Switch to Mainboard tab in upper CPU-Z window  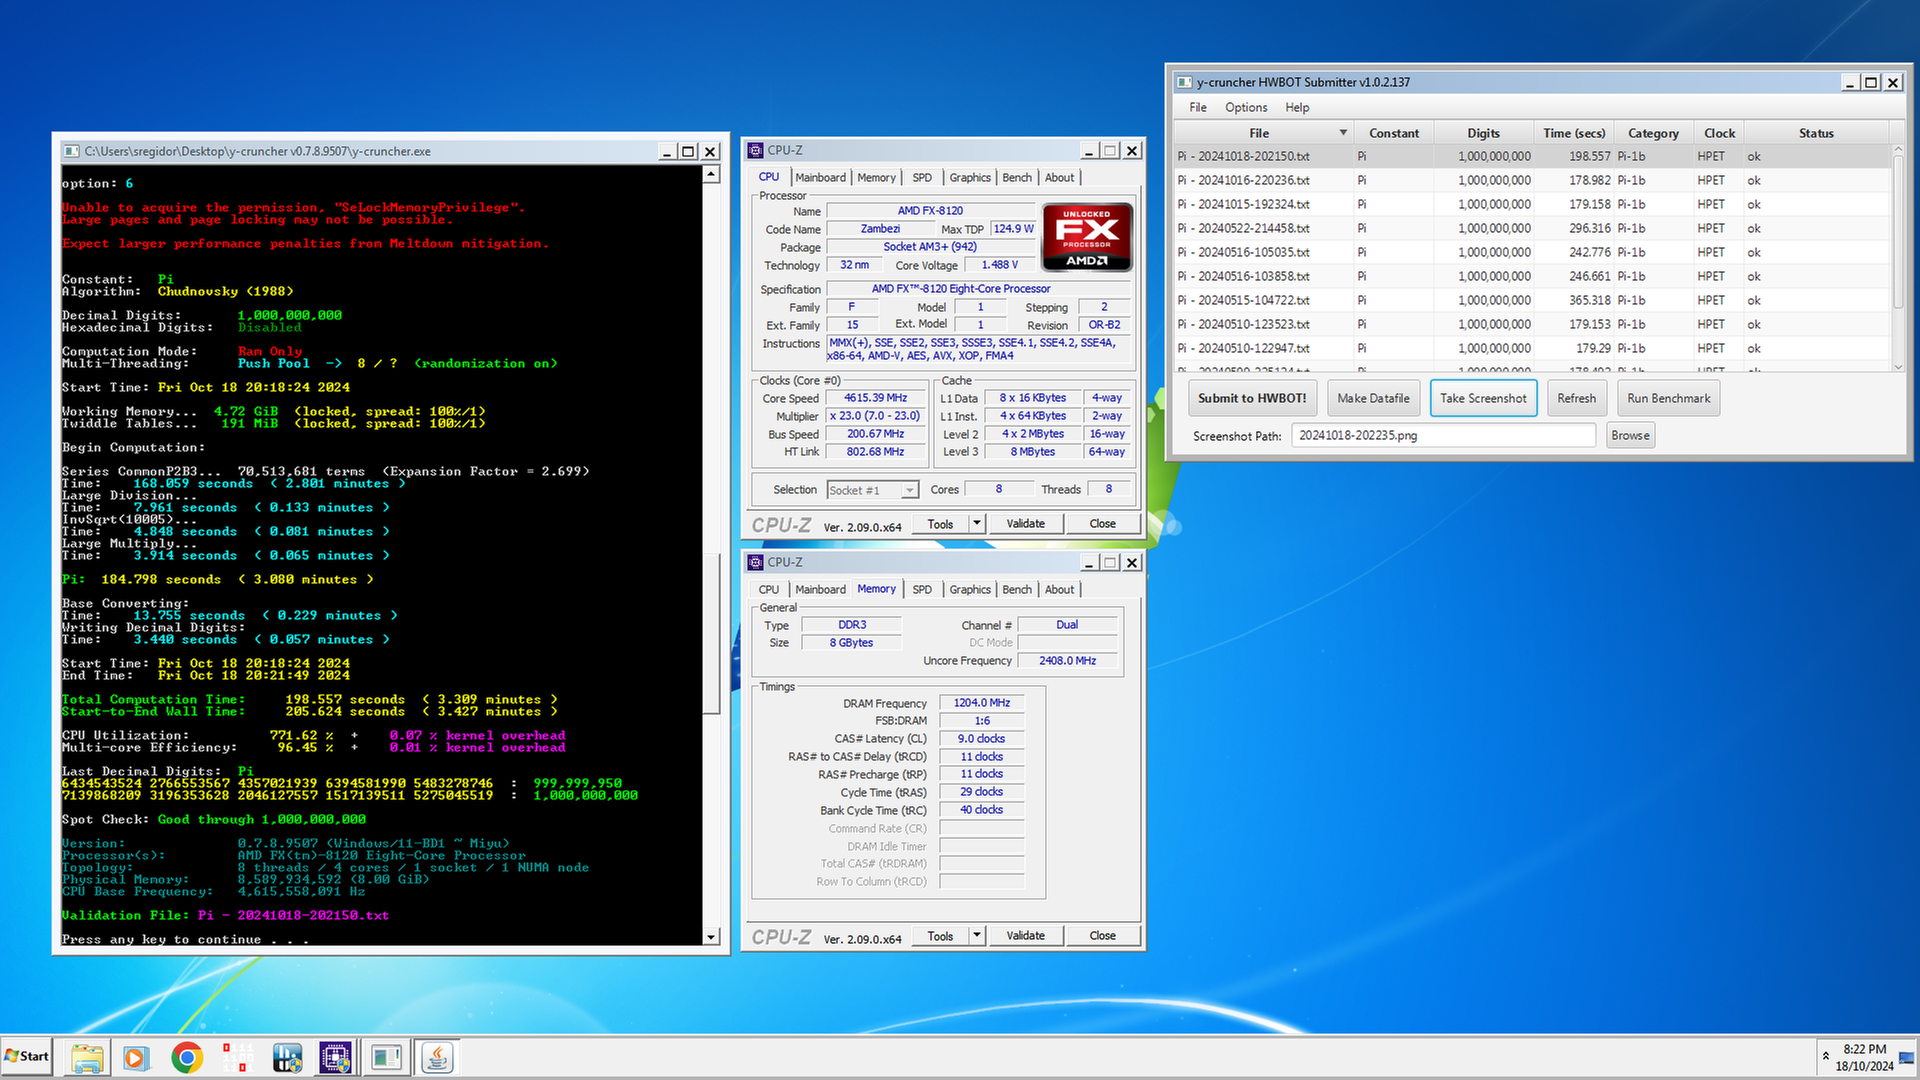pos(820,177)
